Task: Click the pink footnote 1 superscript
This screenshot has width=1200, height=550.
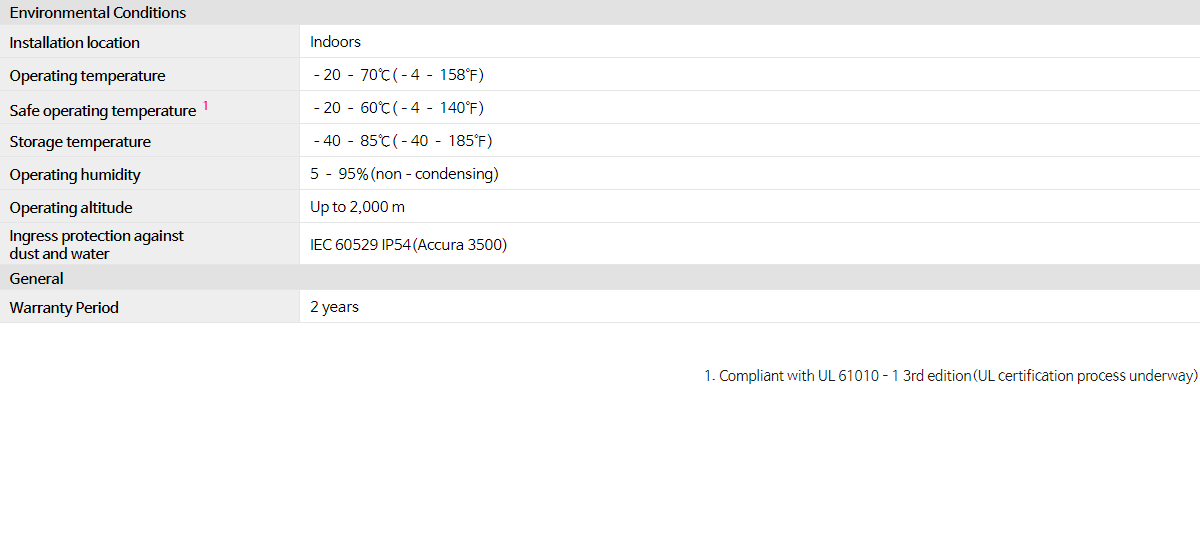Action: [x=206, y=105]
